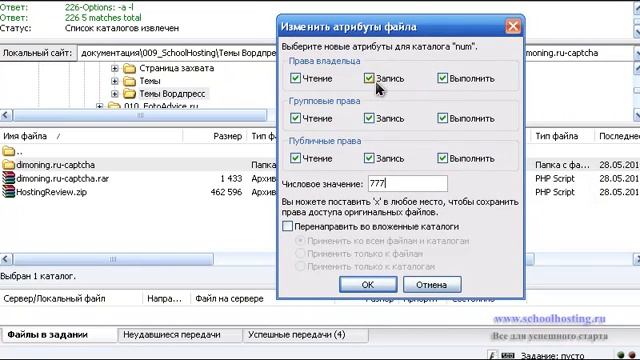640x360 pixels.
Task: Close the Изменить атрибуты файла dialog
Action: 513,27
